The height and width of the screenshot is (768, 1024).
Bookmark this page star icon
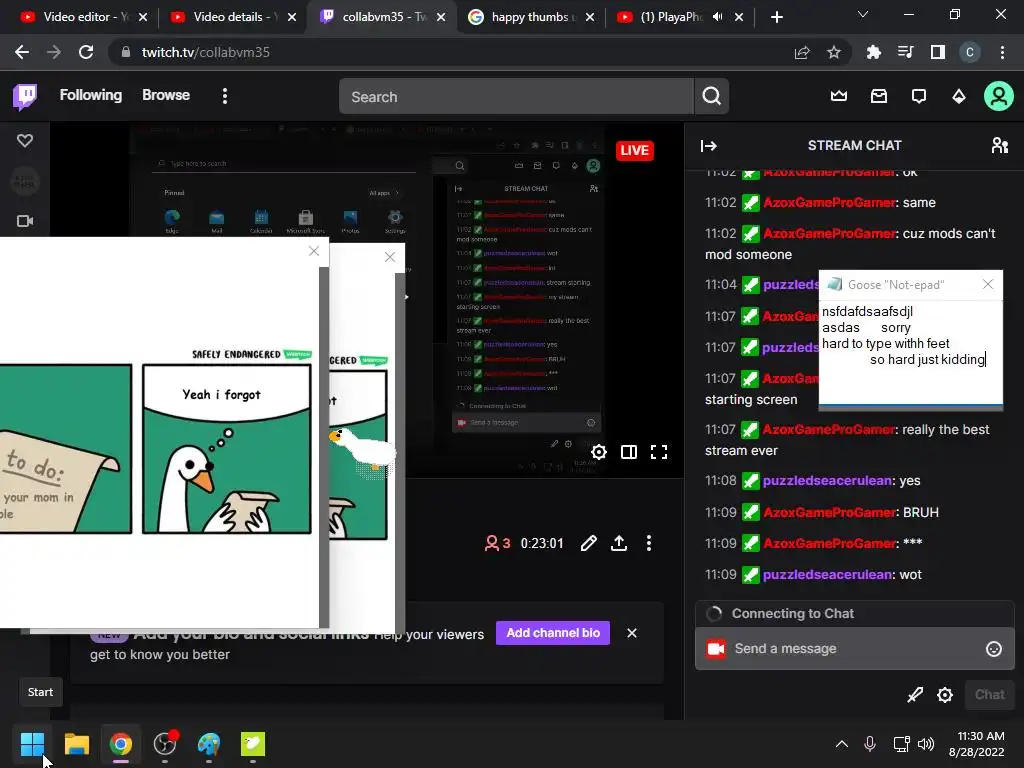pyautogui.click(x=833, y=52)
